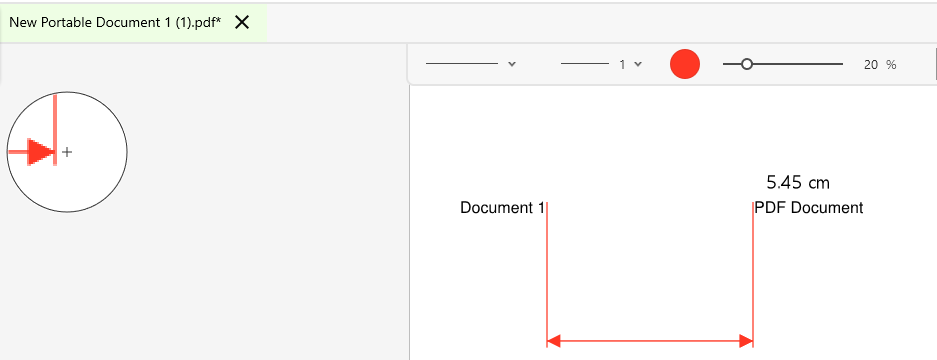This screenshot has height=360, width=937.
Task: Click the PDF Document text in the page
Action: point(809,208)
